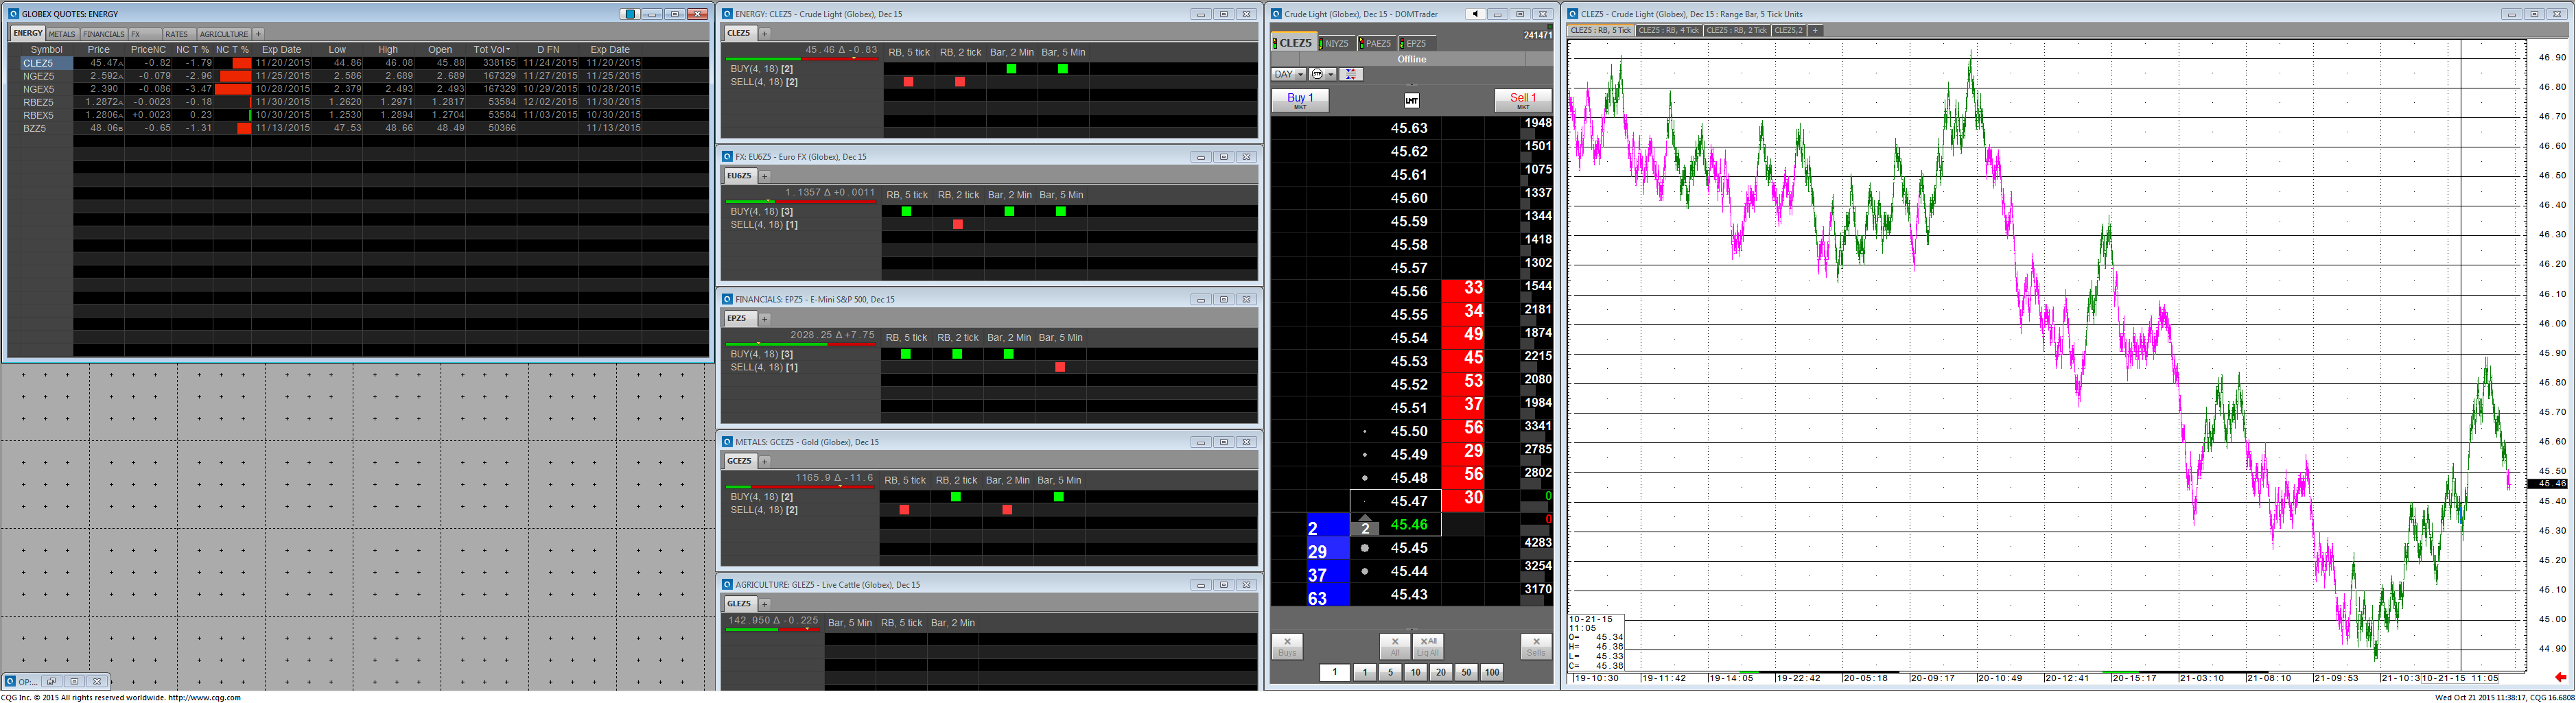Click the STP stop order icon
Screen dimensions: 2576x703
click(x=1317, y=74)
